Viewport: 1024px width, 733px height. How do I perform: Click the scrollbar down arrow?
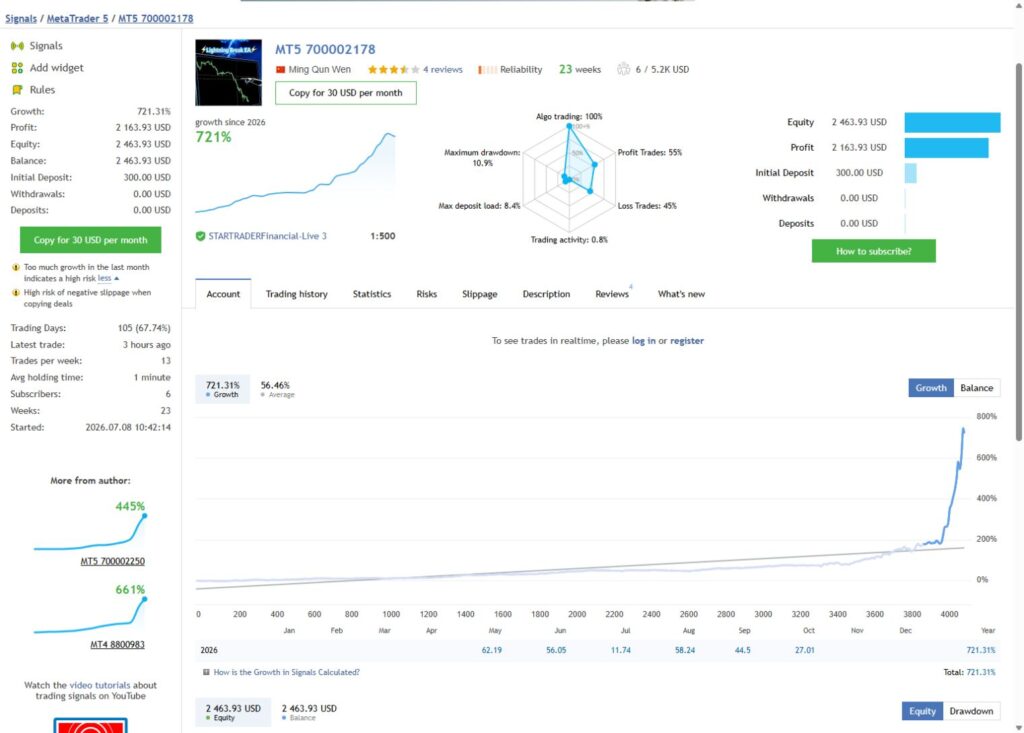pos(1018,728)
